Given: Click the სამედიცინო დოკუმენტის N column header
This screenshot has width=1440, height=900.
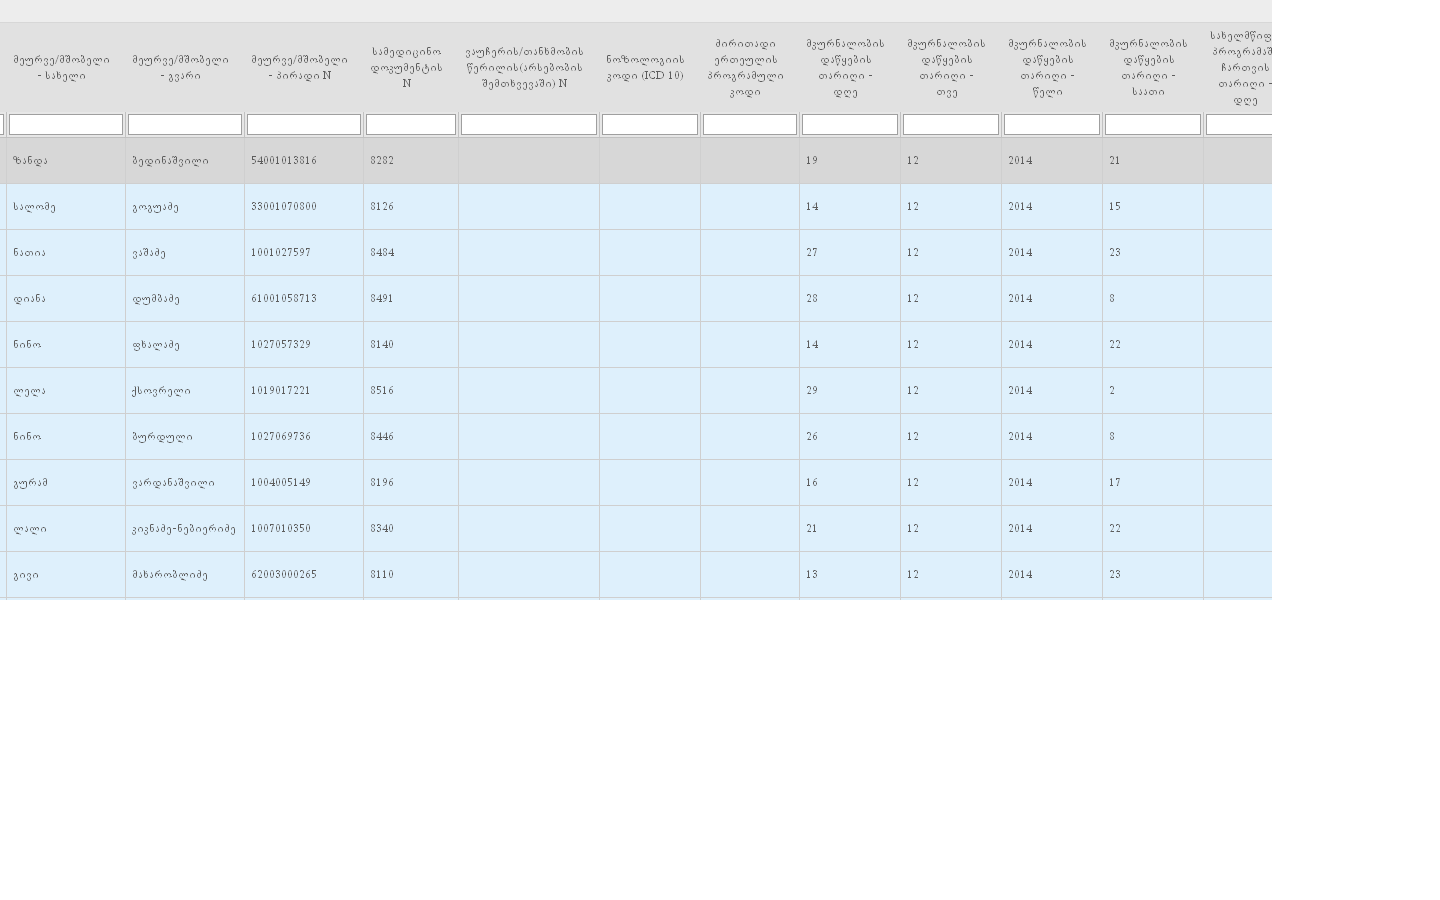Looking at the screenshot, I should pyautogui.click(x=407, y=67).
